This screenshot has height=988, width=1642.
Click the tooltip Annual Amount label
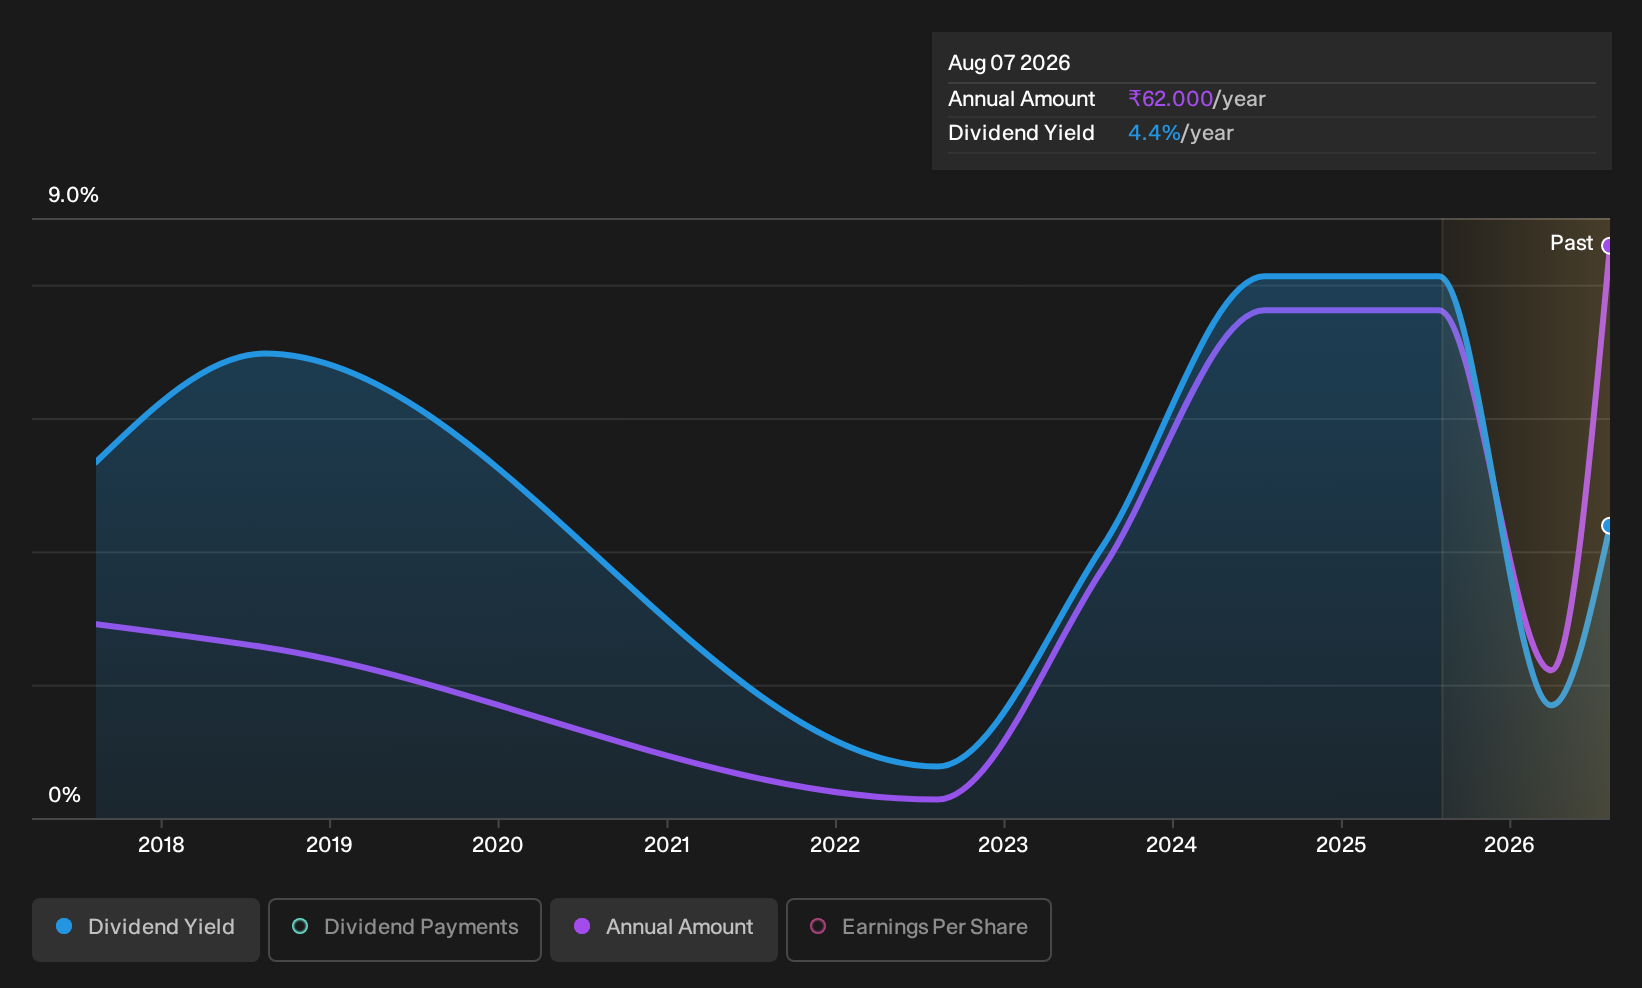coord(1021,99)
